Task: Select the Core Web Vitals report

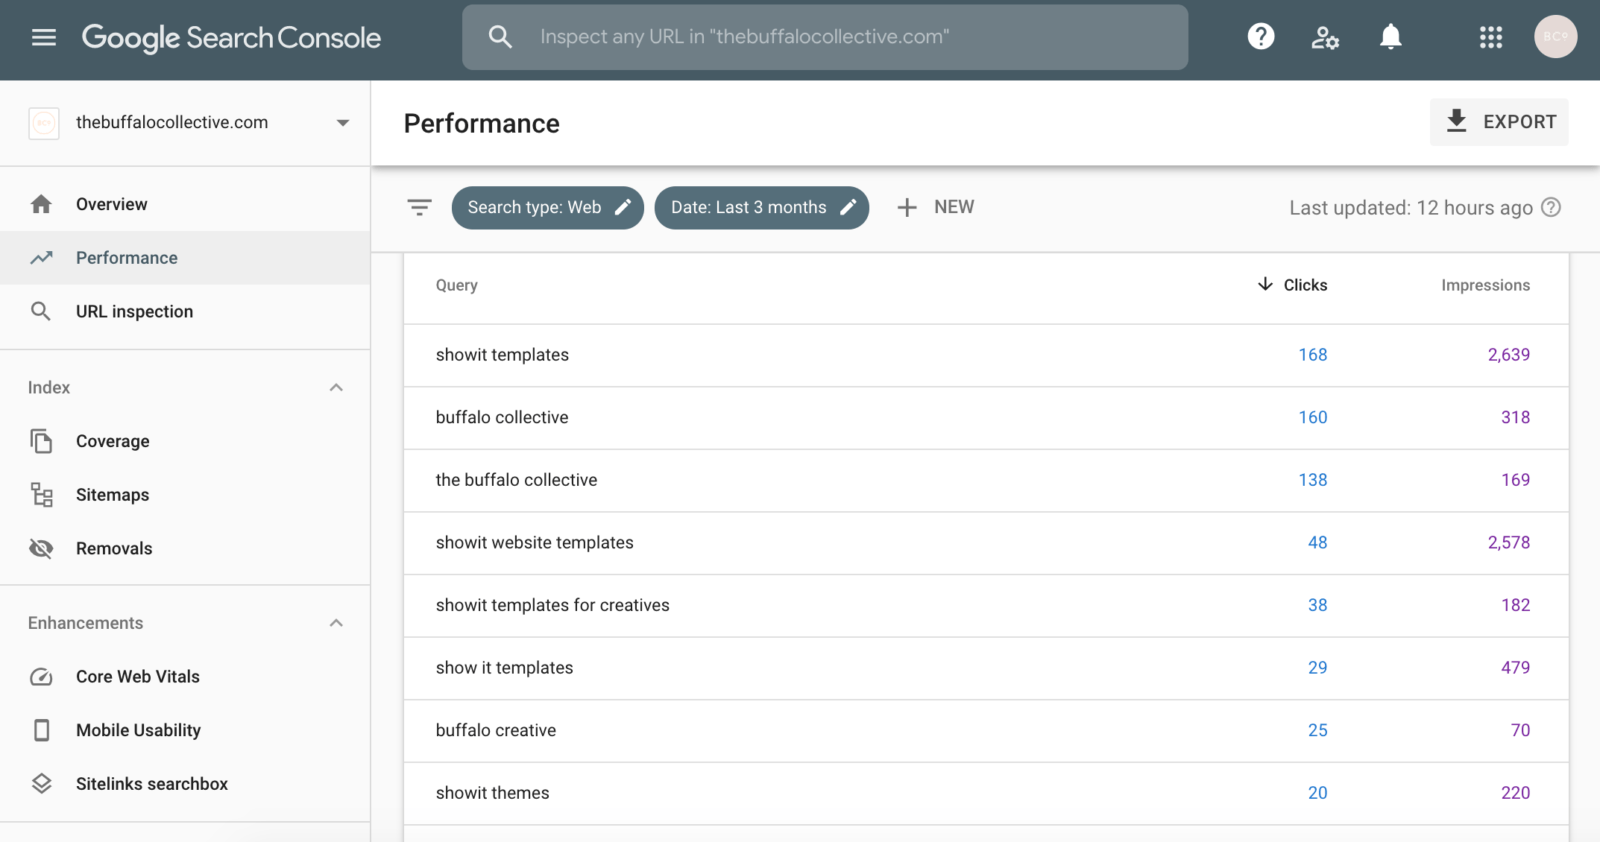Action: pos(137,676)
